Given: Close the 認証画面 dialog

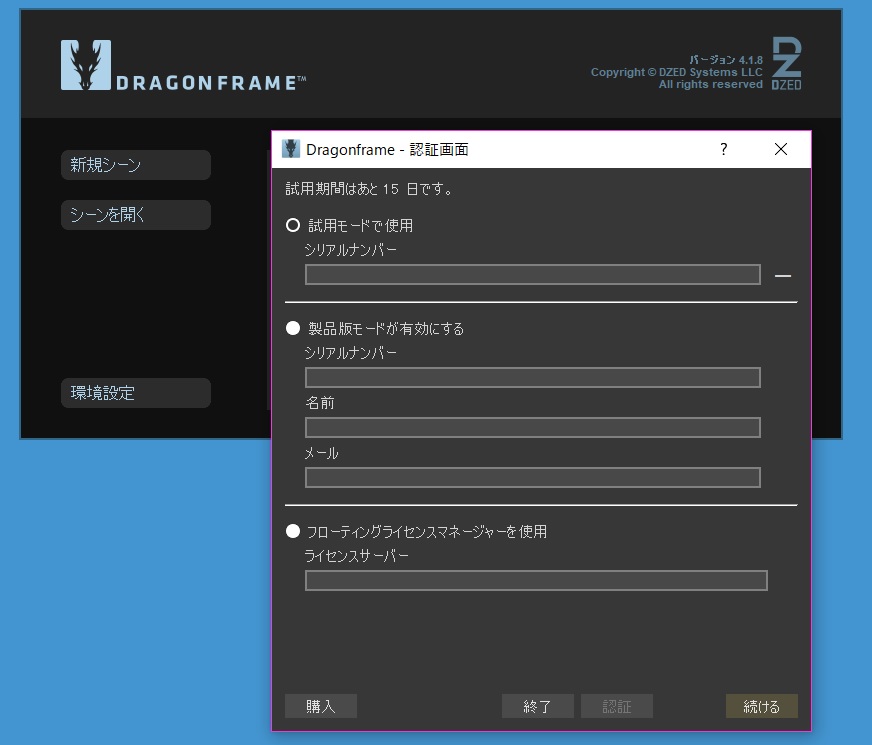Looking at the screenshot, I should (x=781, y=149).
